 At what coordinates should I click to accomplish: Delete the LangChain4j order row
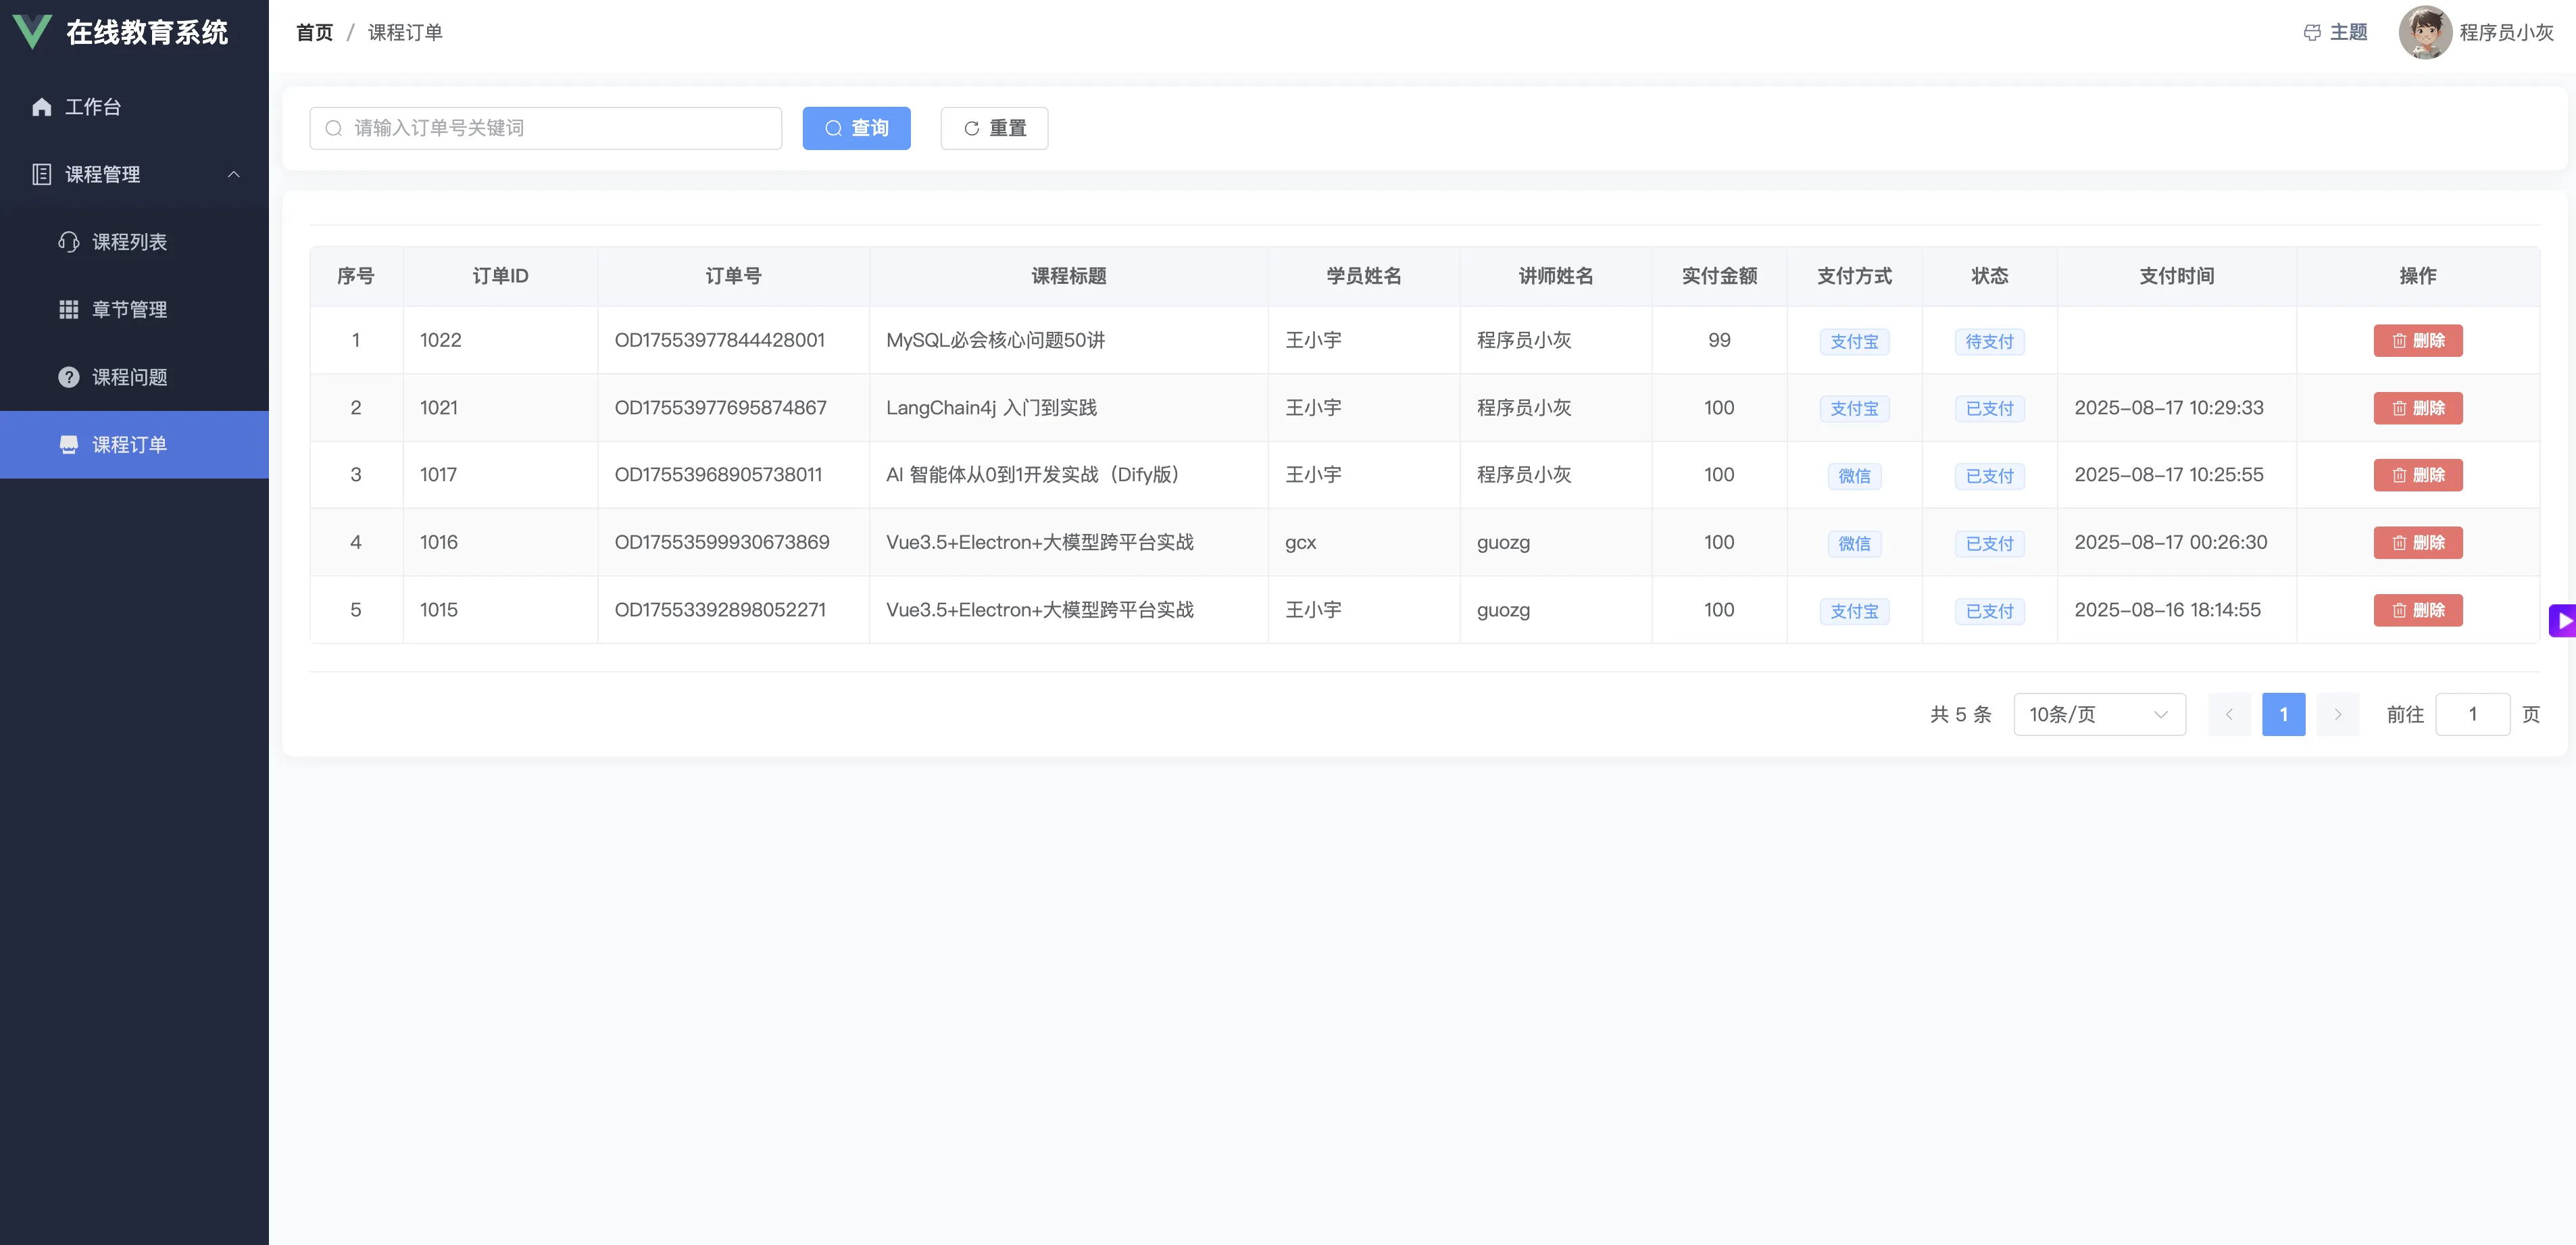coord(2417,408)
